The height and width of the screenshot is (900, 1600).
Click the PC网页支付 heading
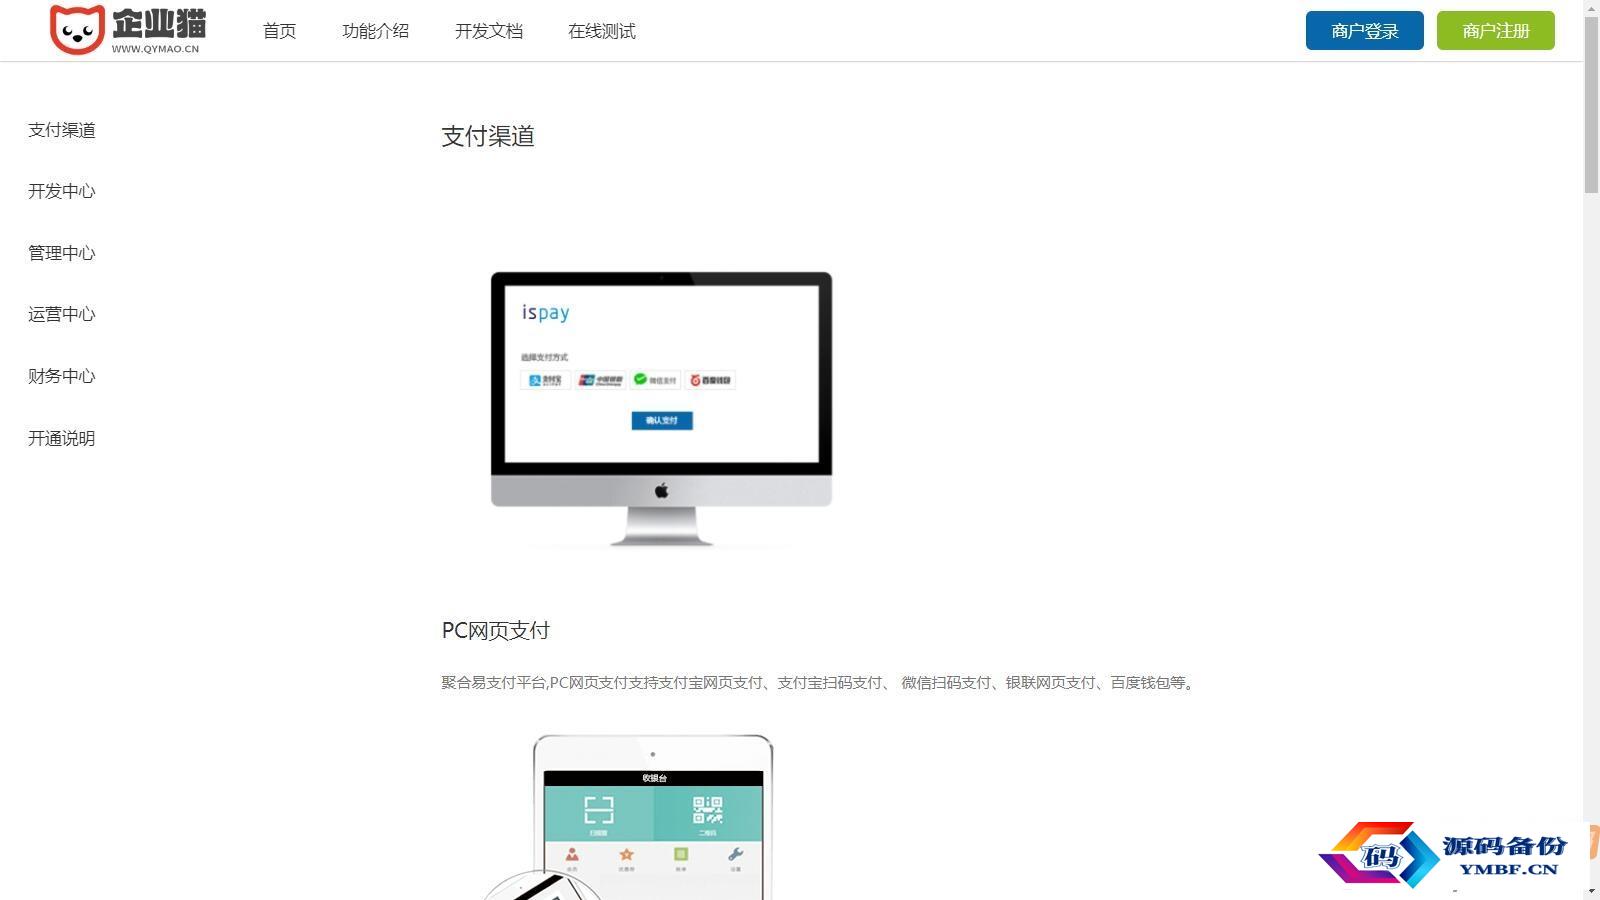pyautogui.click(x=496, y=630)
